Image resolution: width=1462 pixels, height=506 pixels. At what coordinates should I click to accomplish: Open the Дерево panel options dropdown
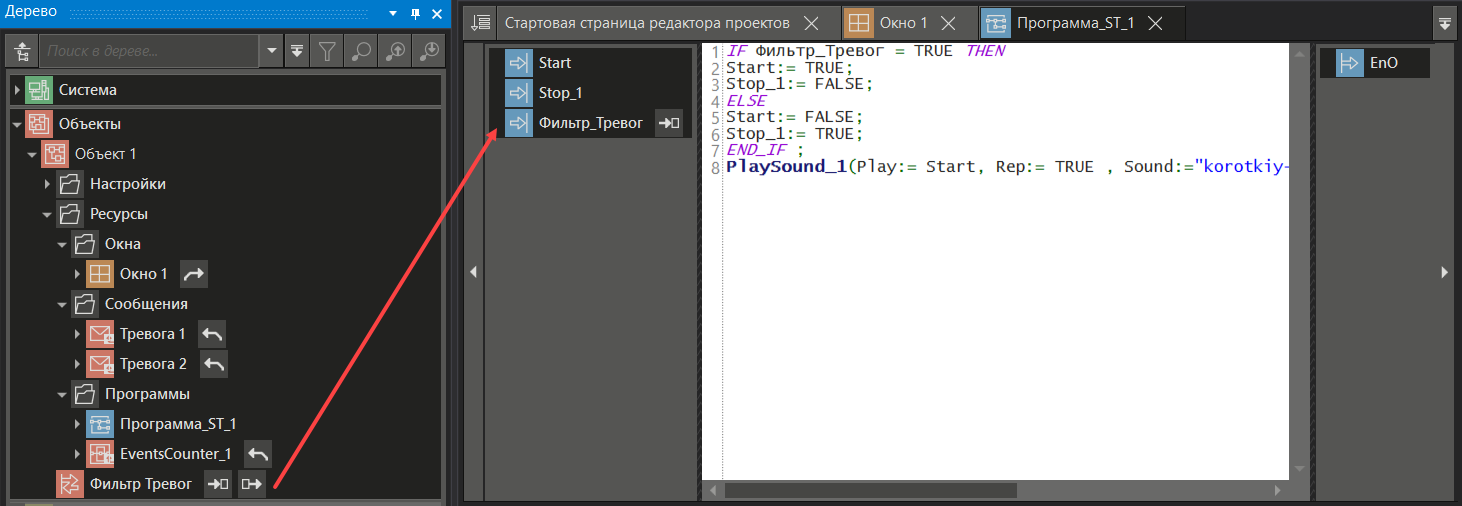pyautogui.click(x=394, y=13)
